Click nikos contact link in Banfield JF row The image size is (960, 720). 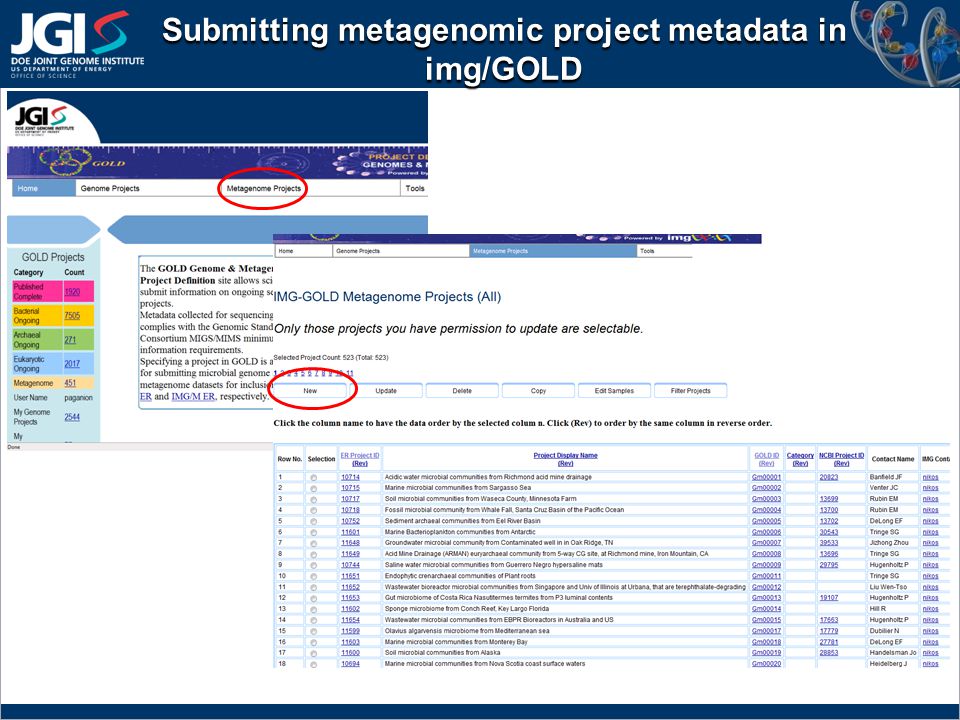930,477
